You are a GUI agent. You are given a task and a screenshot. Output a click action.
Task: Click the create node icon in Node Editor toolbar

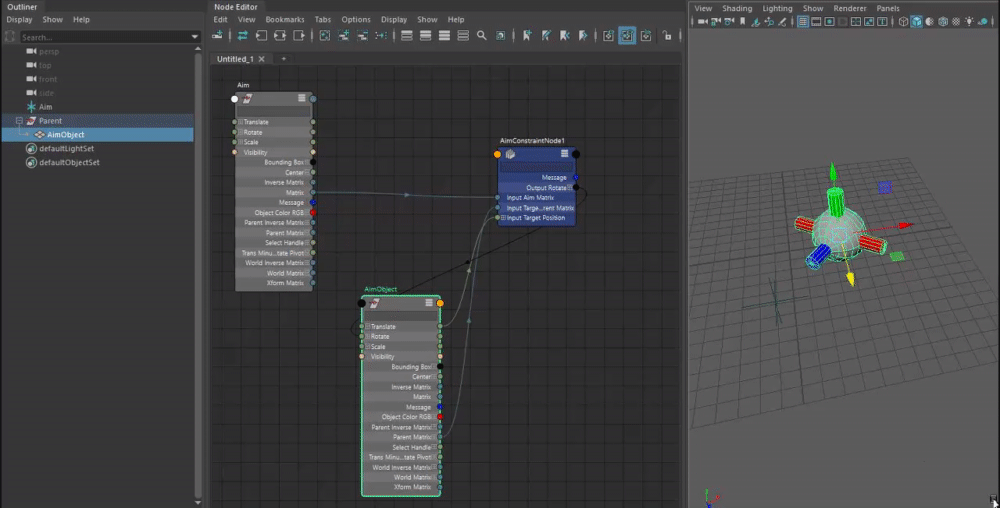point(219,35)
